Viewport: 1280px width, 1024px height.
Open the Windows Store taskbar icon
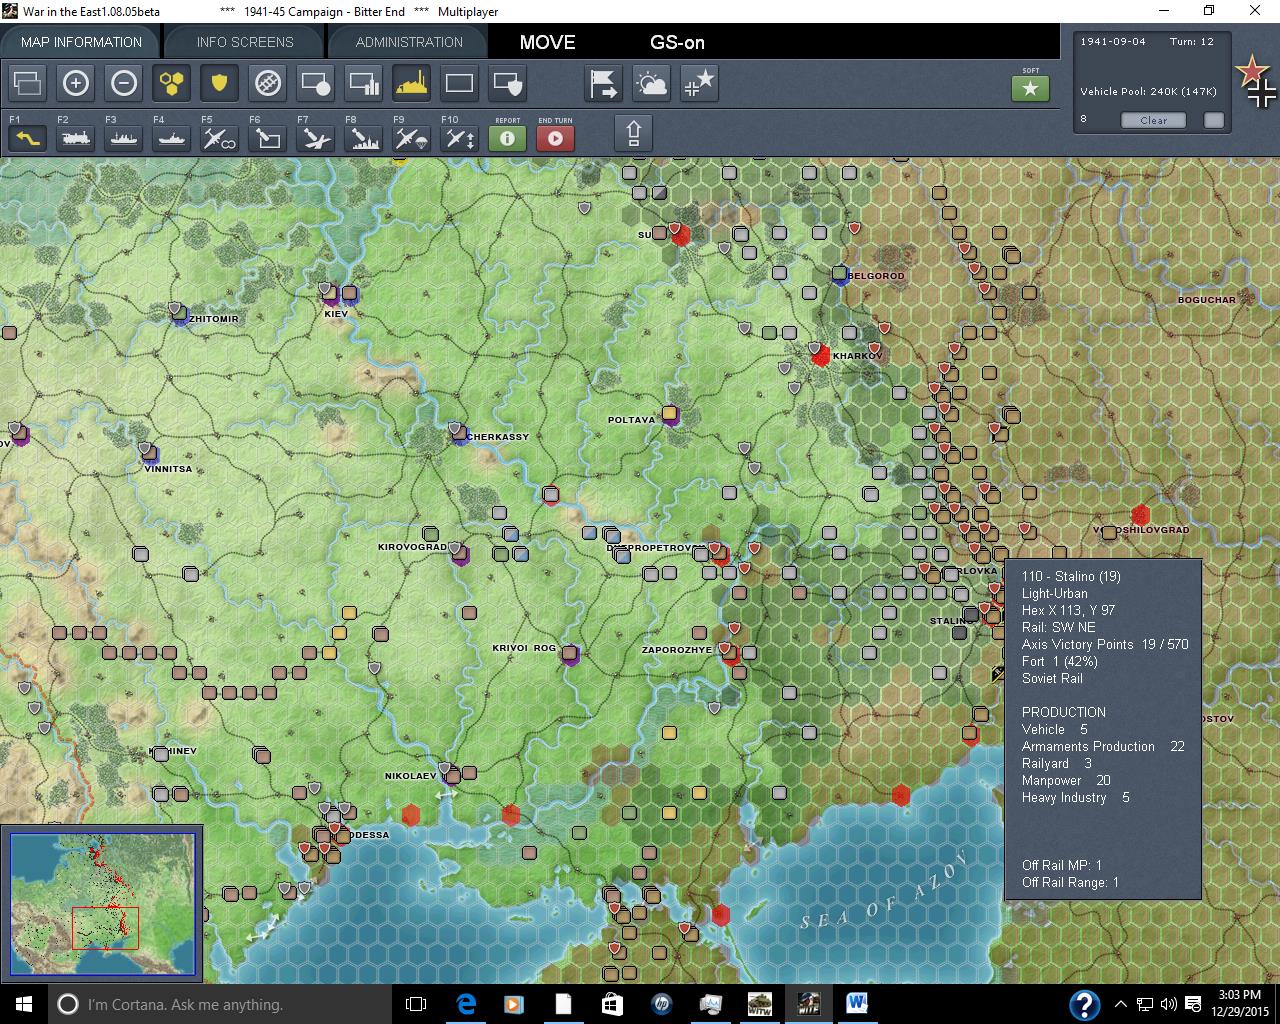tap(612, 1004)
